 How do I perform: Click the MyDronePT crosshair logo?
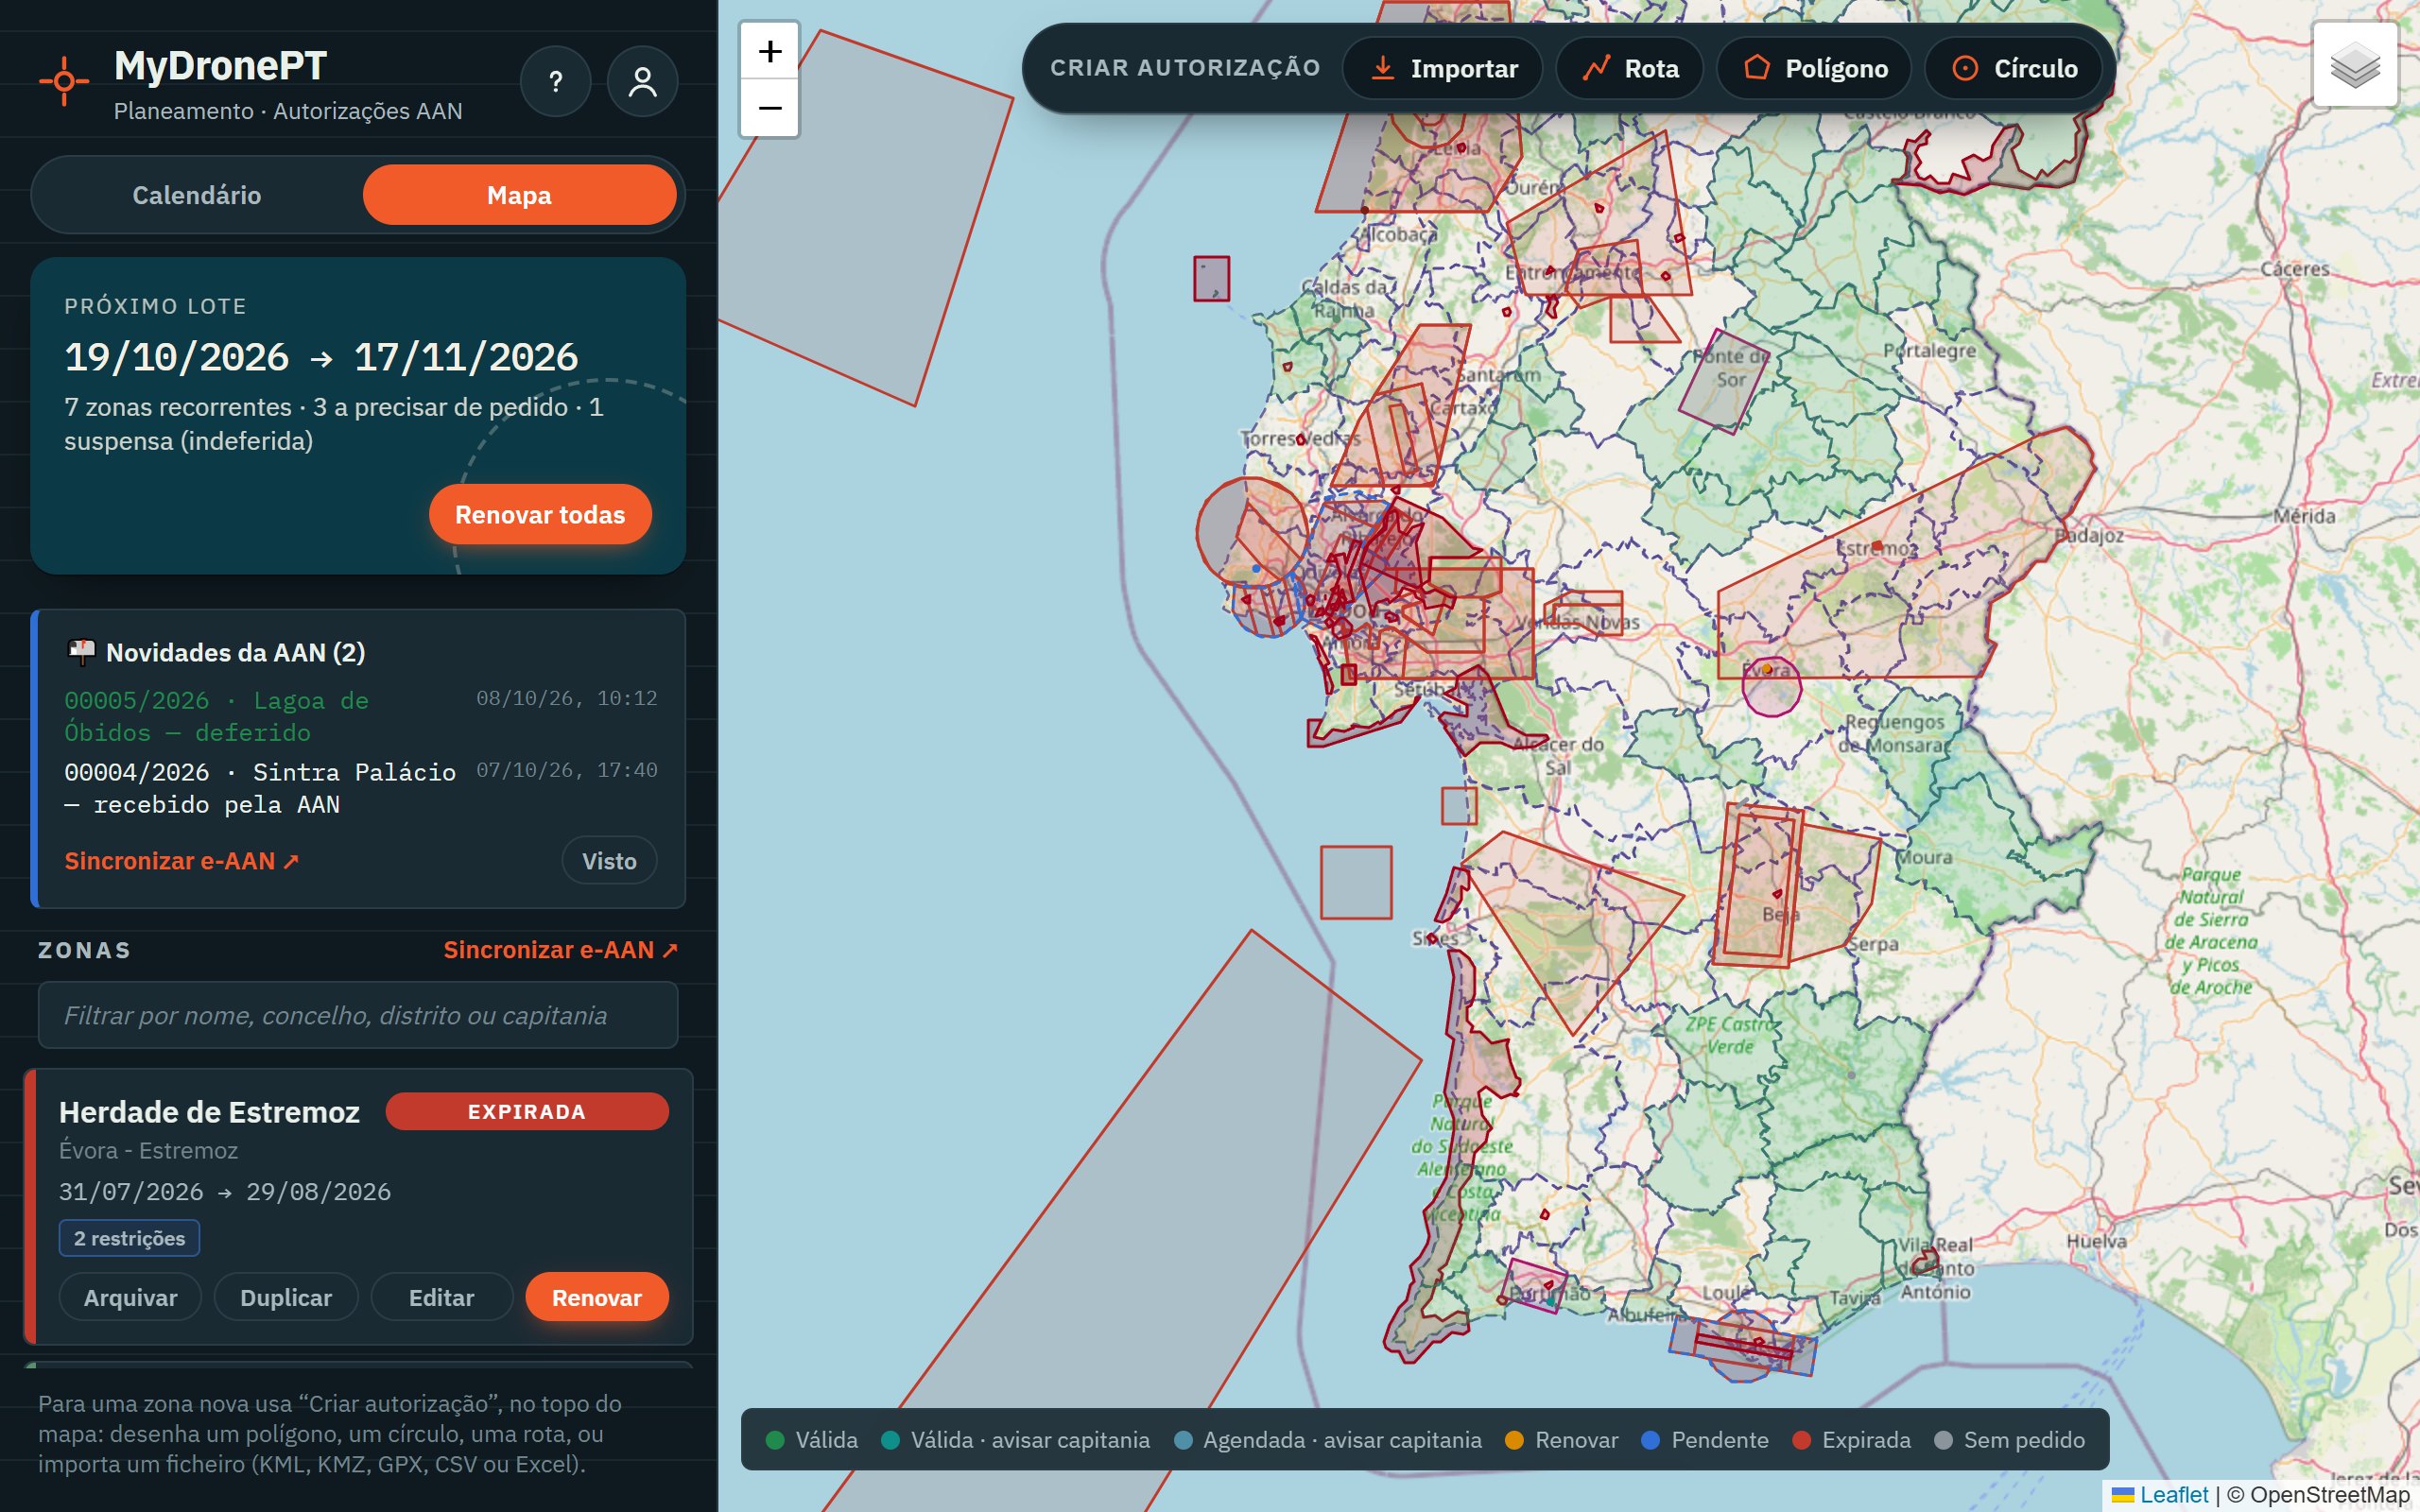[64, 81]
